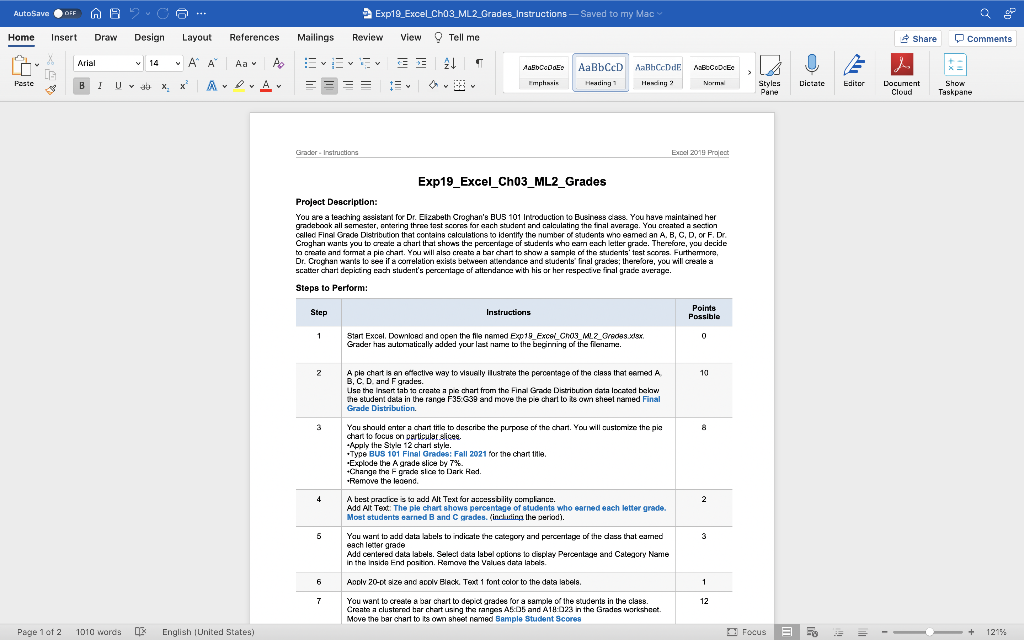Toggle Italic formatting
1024x640 pixels.
[x=100, y=86]
